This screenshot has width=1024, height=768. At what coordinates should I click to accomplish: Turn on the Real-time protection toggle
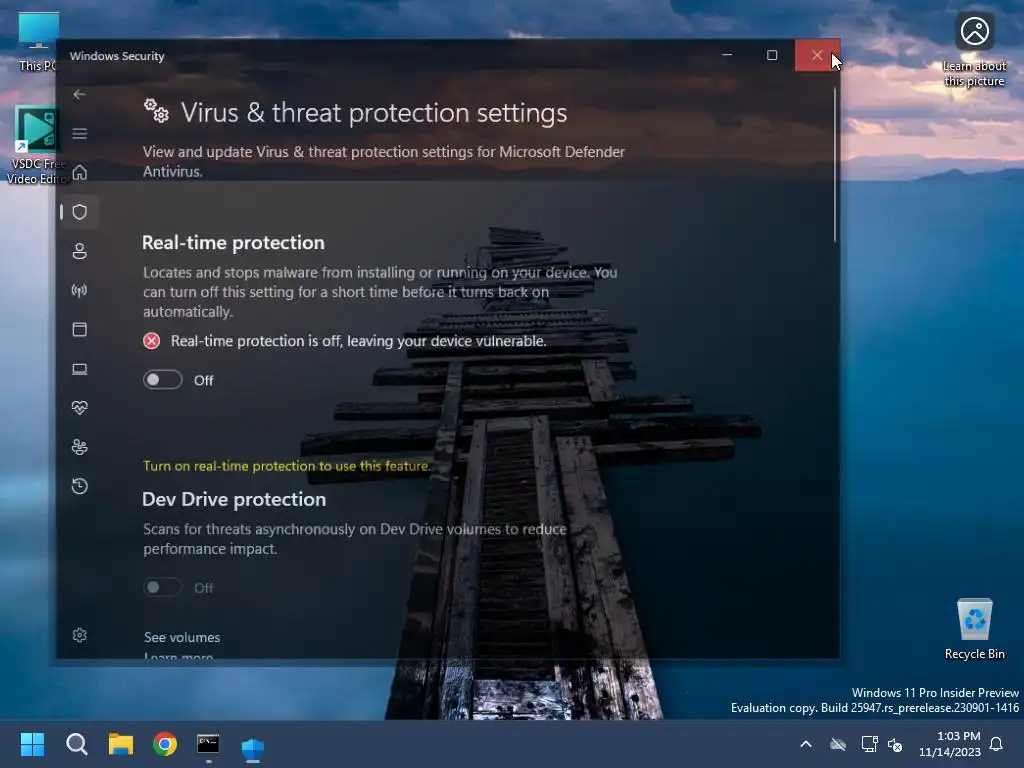(x=163, y=379)
